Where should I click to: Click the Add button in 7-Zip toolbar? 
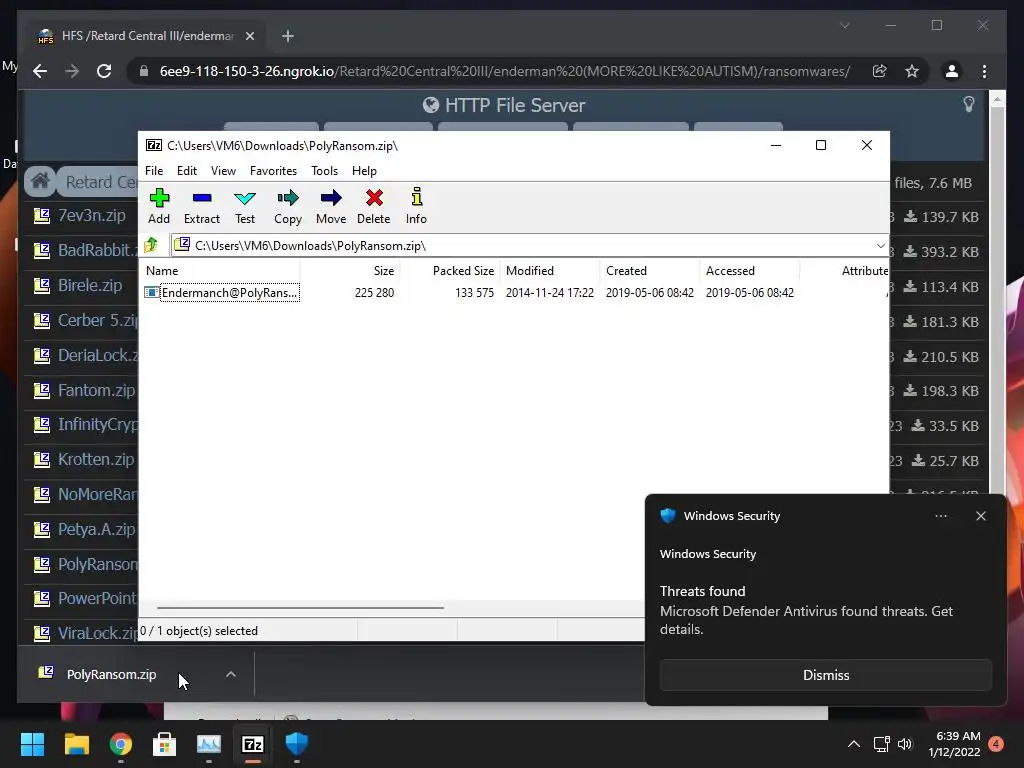[159, 206]
